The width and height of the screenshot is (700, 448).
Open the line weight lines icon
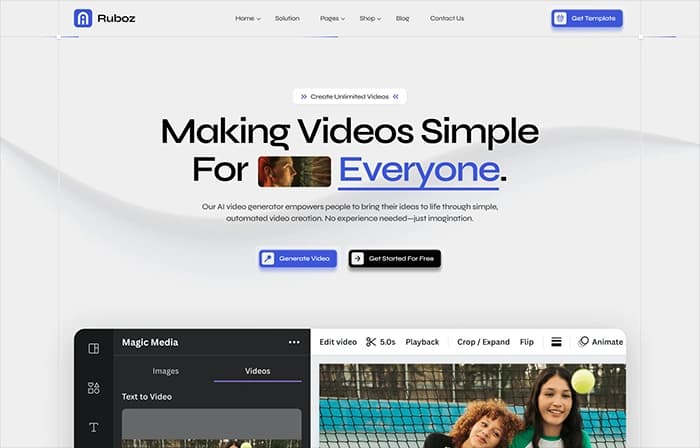point(556,342)
